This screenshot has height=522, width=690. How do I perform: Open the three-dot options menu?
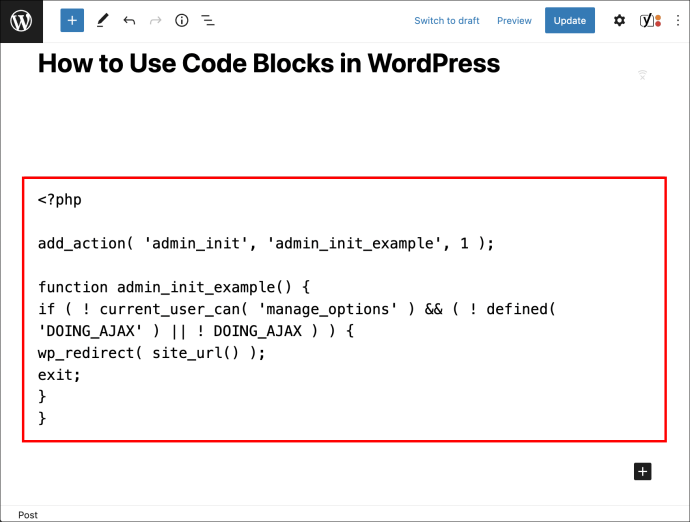pyautogui.click(x=678, y=20)
